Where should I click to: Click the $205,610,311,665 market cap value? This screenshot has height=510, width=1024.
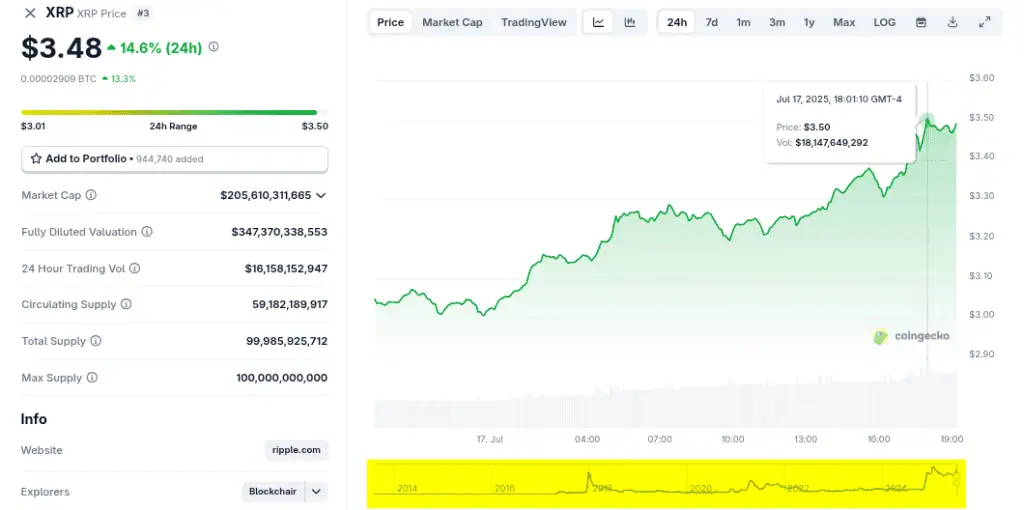pos(266,195)
